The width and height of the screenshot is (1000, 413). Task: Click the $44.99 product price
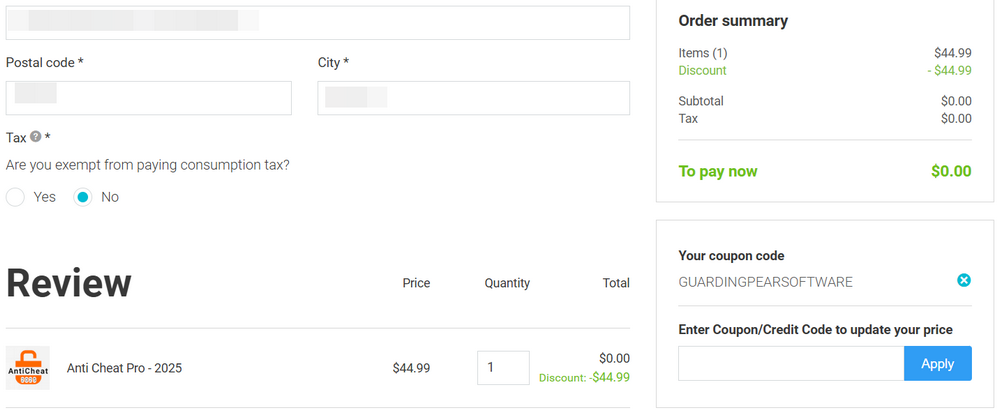tap(411, 368)
